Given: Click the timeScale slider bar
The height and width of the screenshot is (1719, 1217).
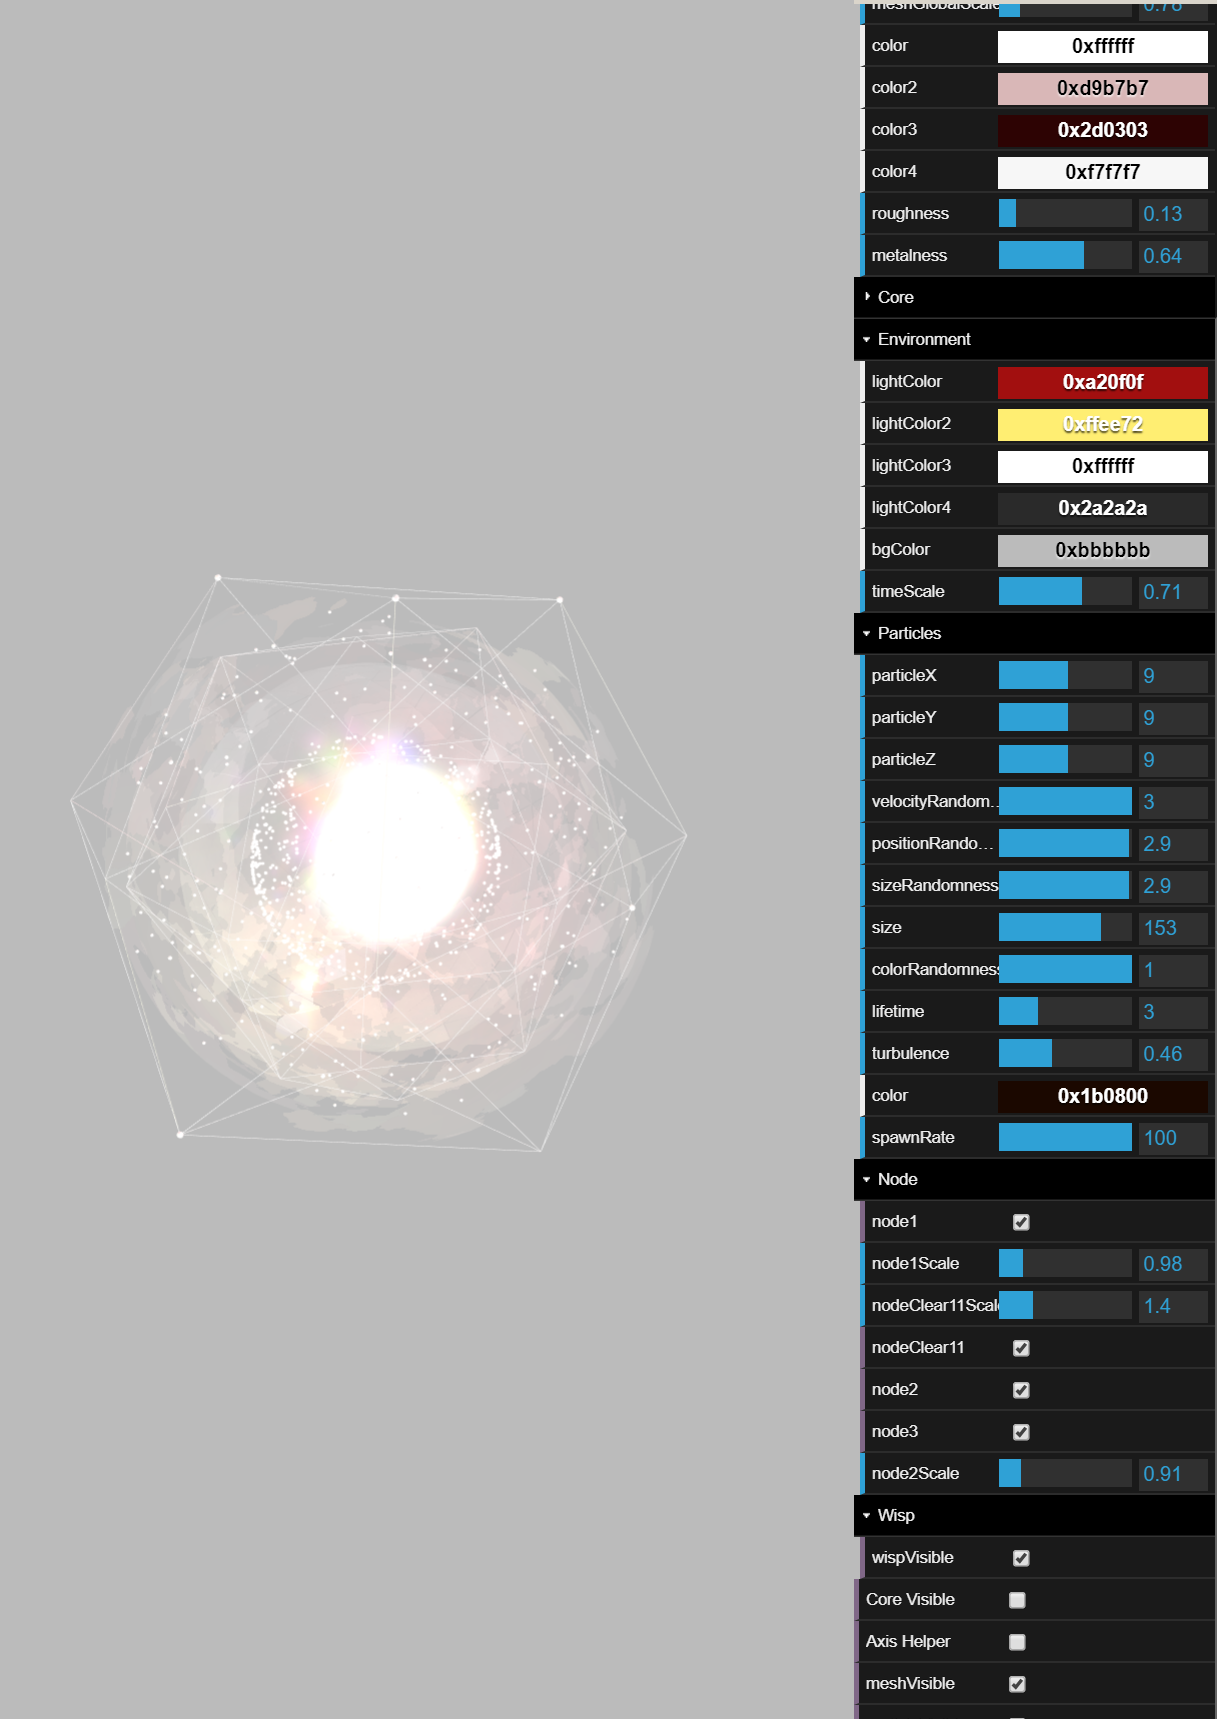Looking at the screenshot, I should [x=1065, y=592].
